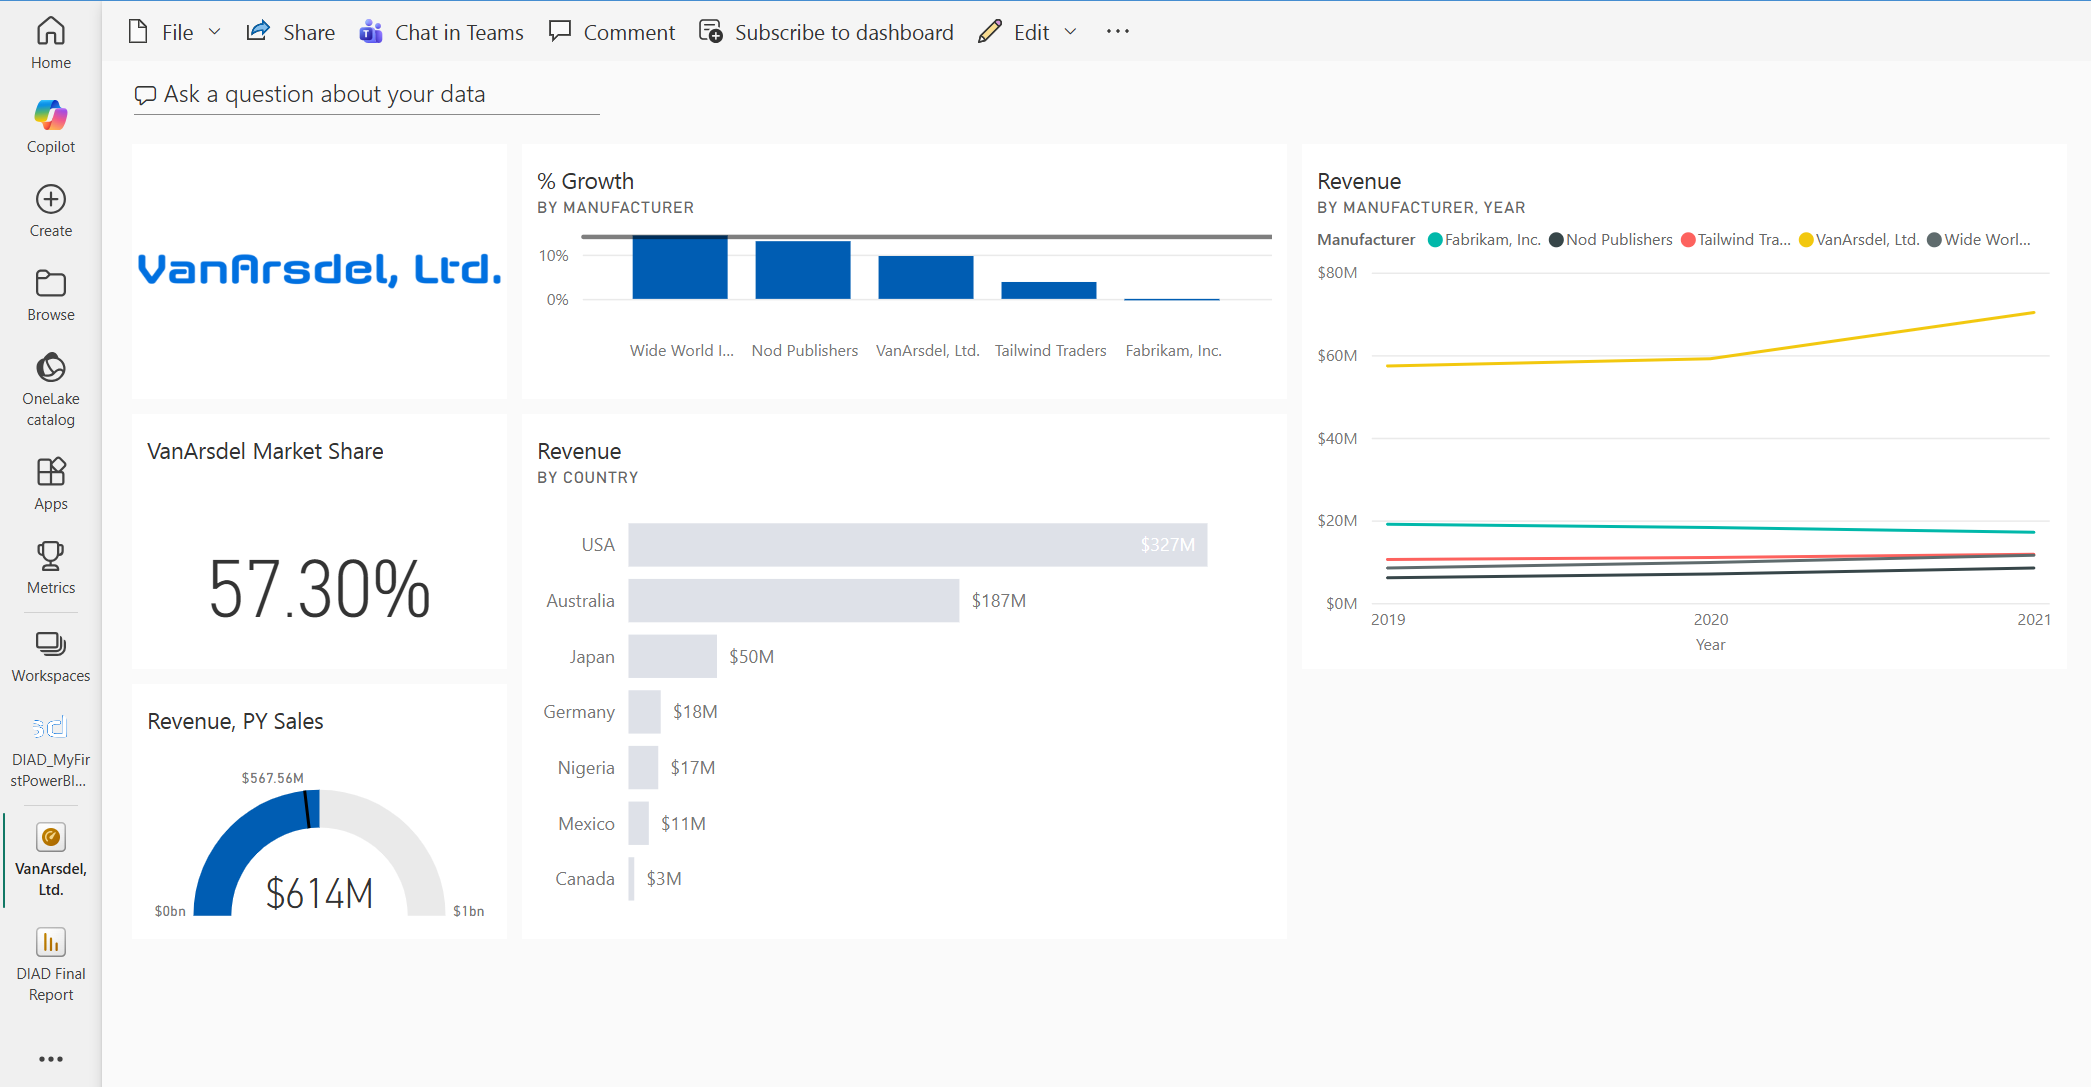
Task: Select the USA bar in Revenue chart
Action: (x=917, y=545)
